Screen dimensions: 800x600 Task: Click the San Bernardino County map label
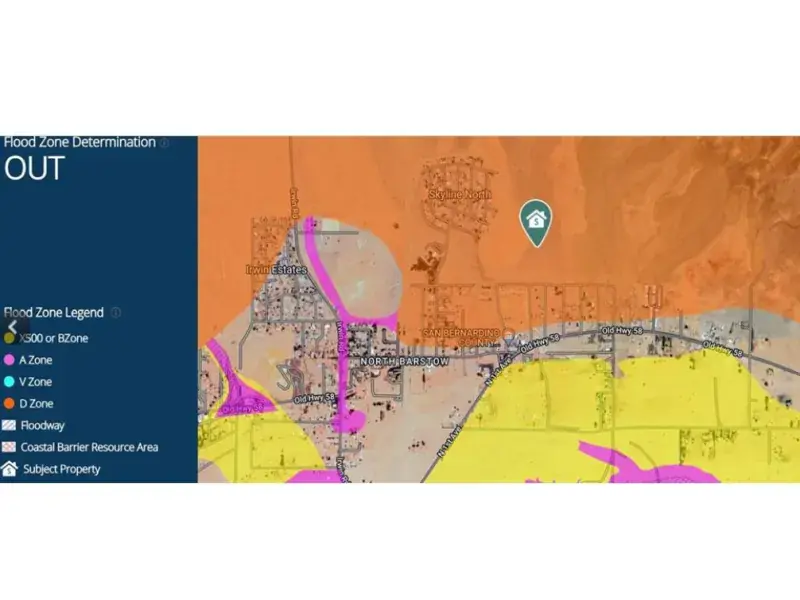coord(459,337)
